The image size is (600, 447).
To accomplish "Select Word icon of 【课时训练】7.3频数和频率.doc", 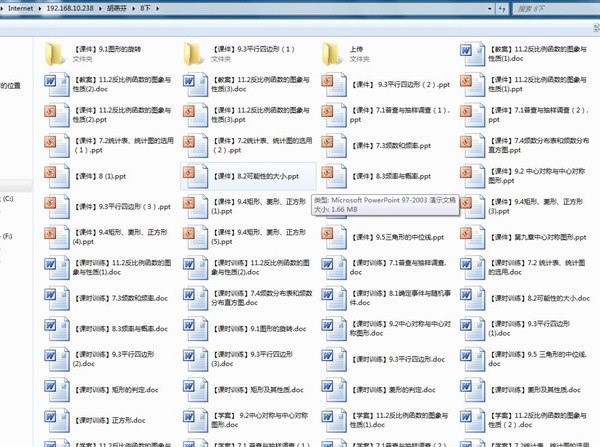I will pos(57,299).
